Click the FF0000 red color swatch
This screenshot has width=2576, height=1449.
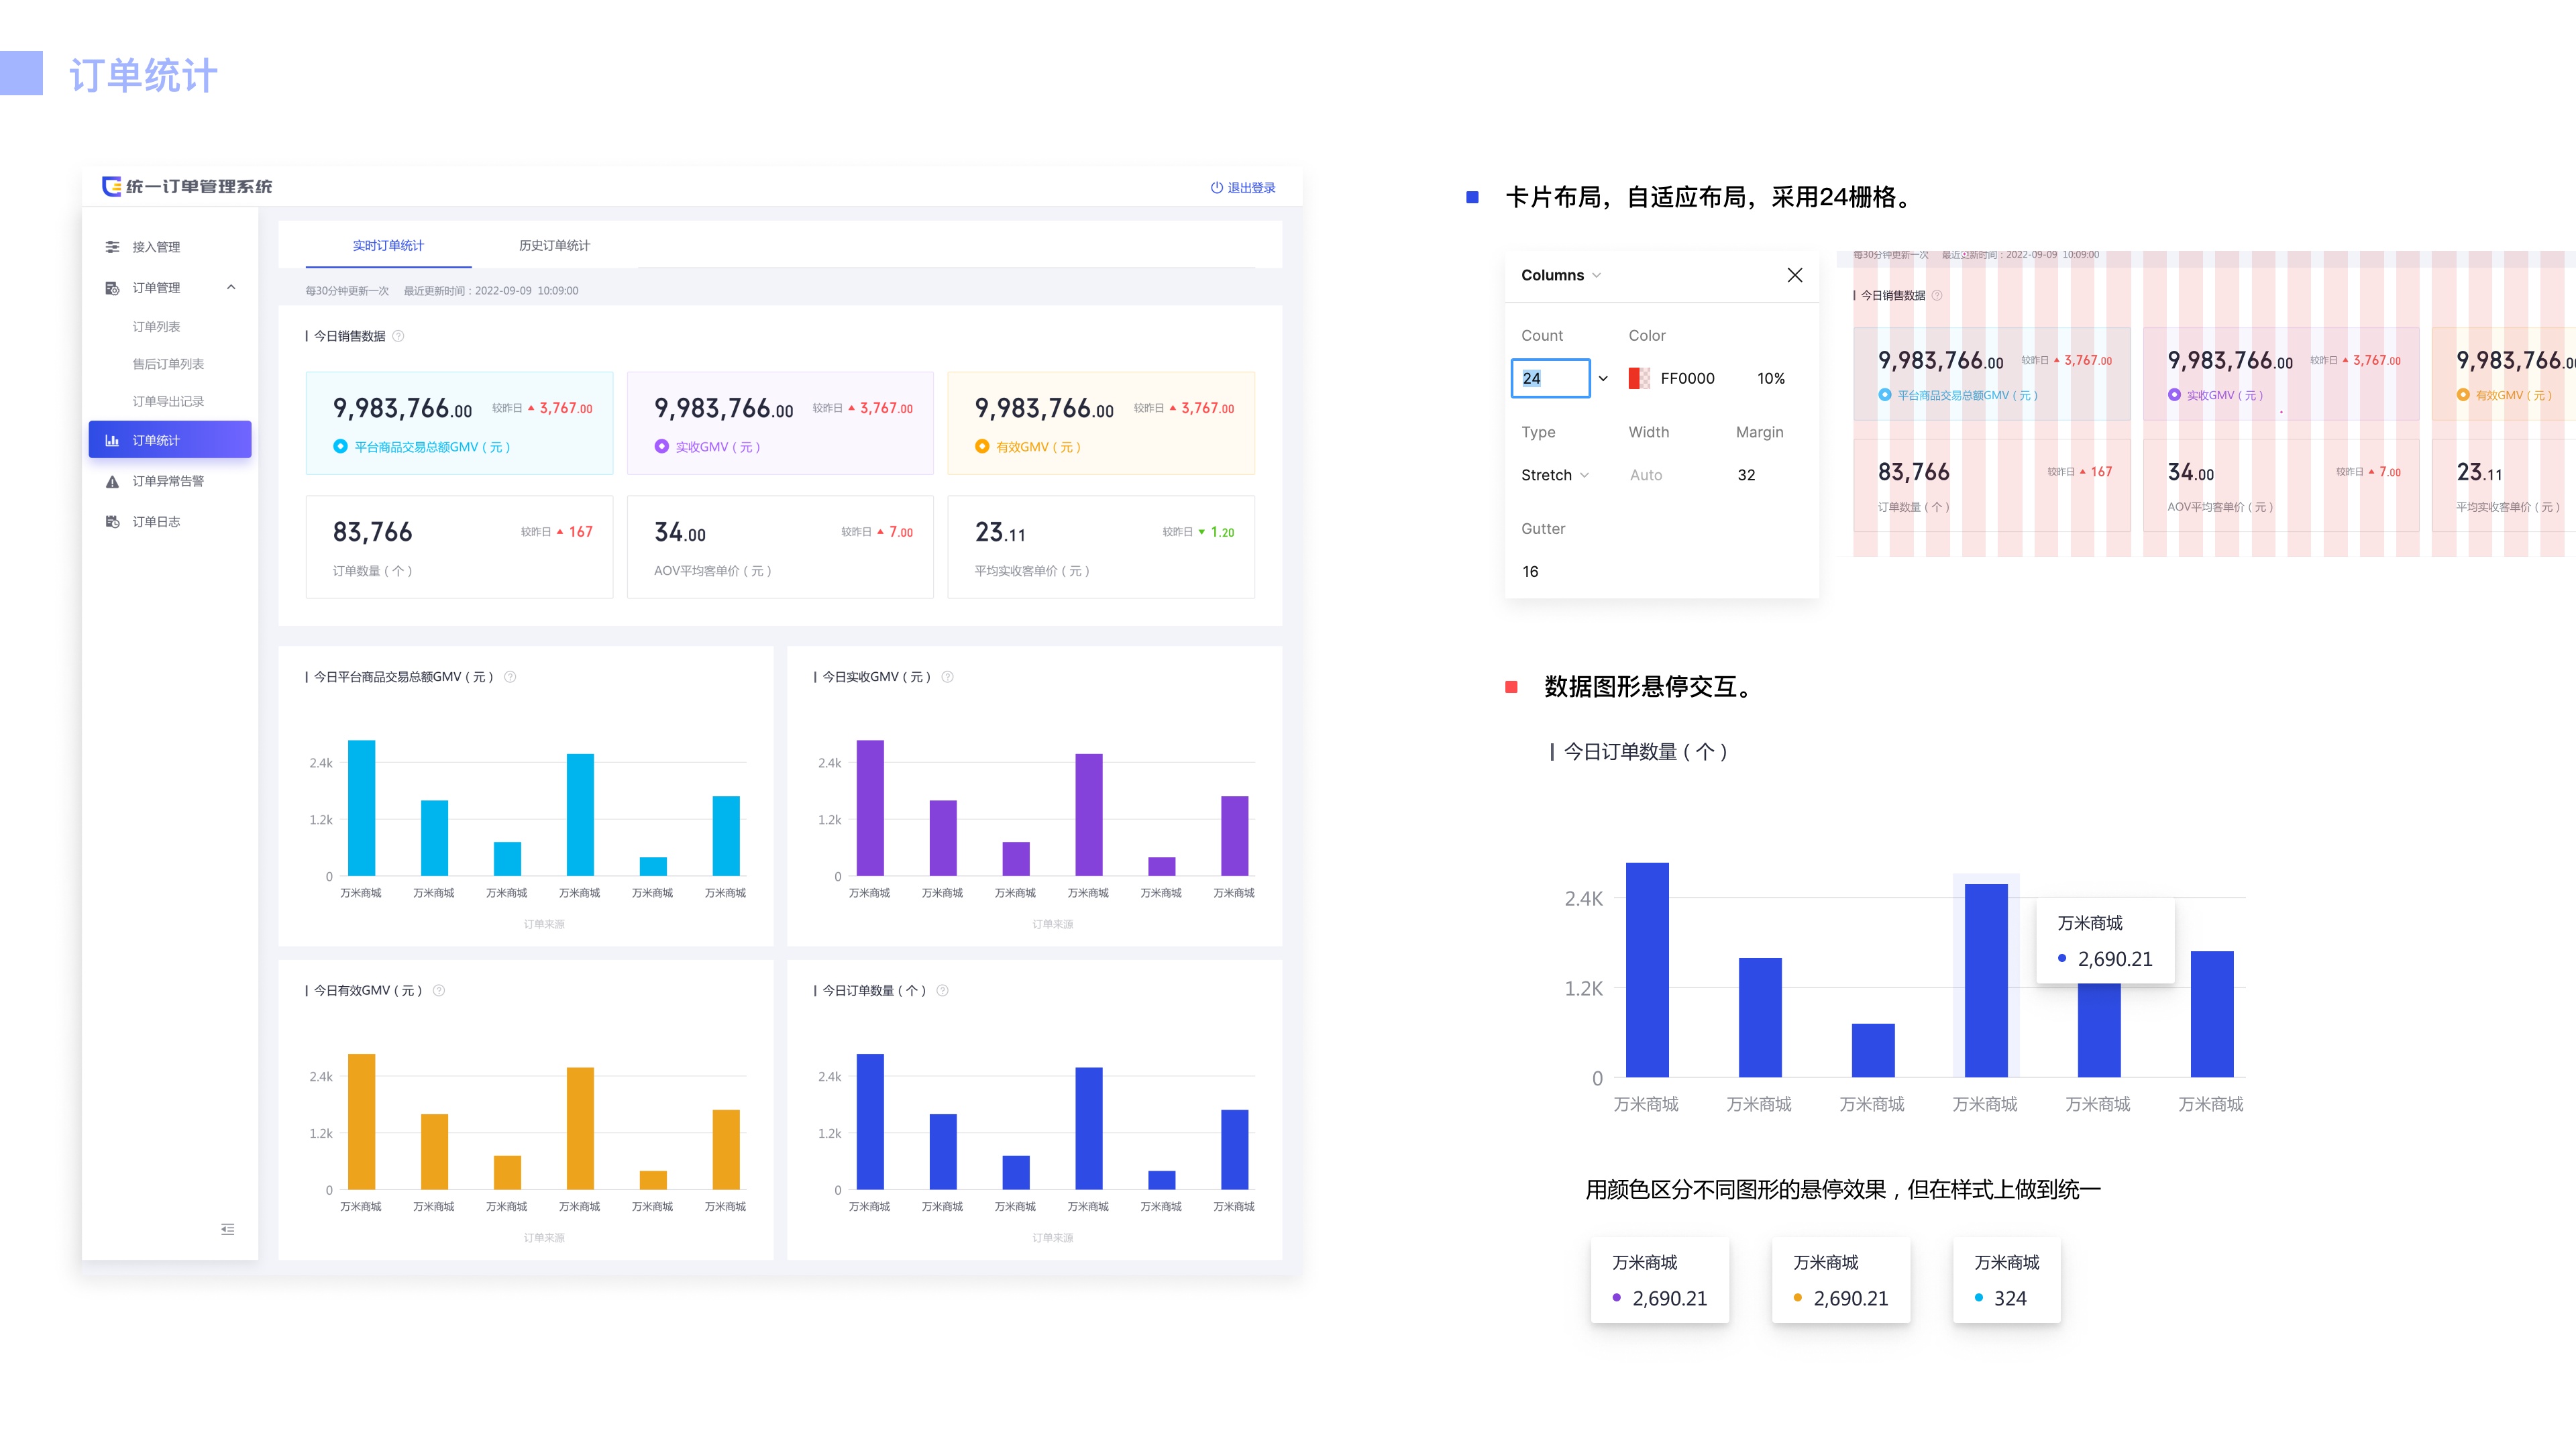click(1639, 378)
